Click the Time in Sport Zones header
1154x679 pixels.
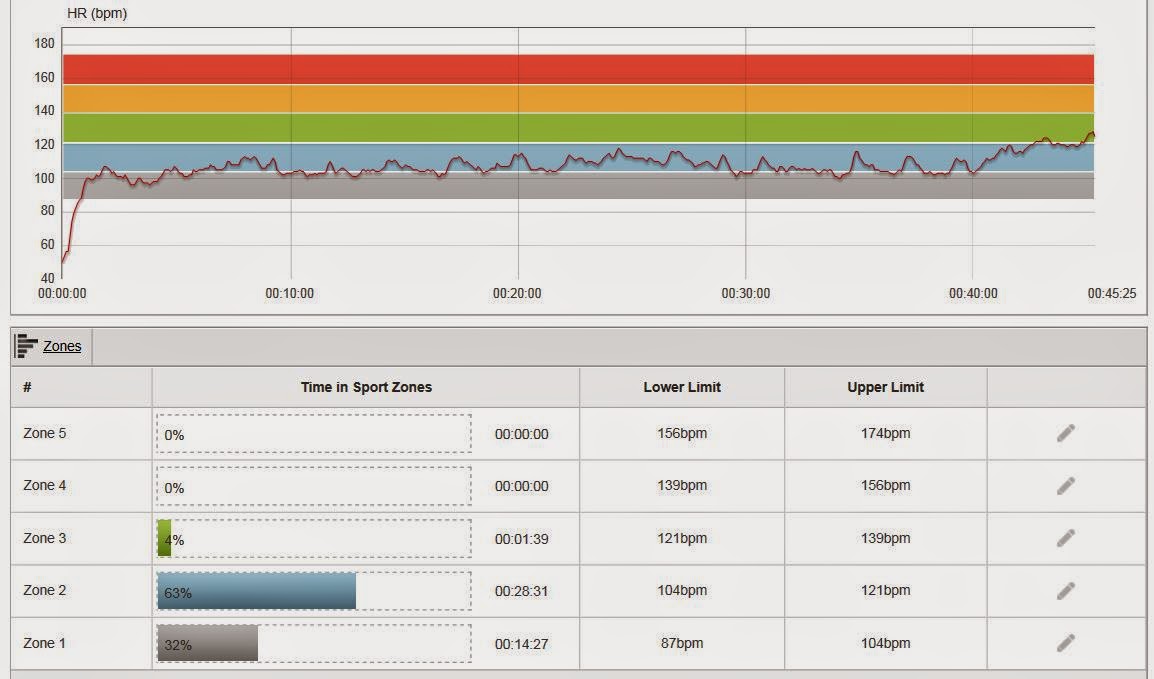(366, 387)
